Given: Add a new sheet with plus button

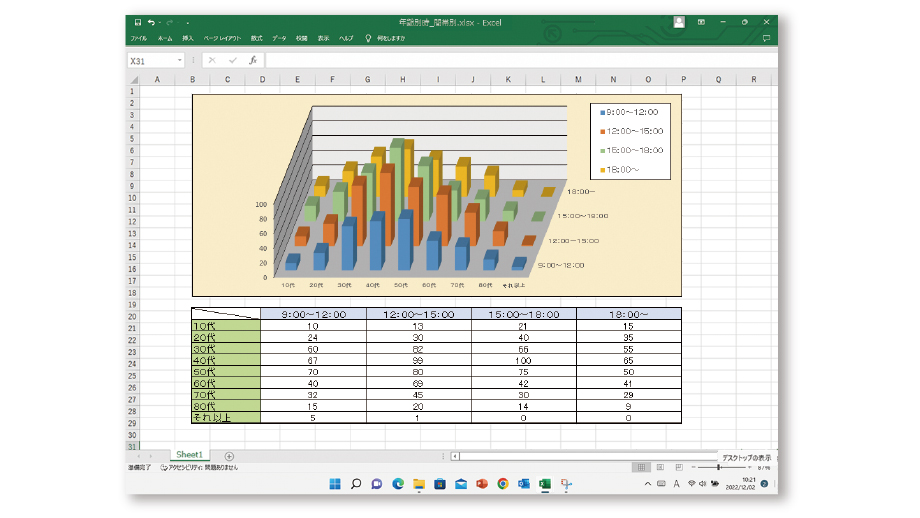Looking at the screenshot, I should (x=229, y=456).
